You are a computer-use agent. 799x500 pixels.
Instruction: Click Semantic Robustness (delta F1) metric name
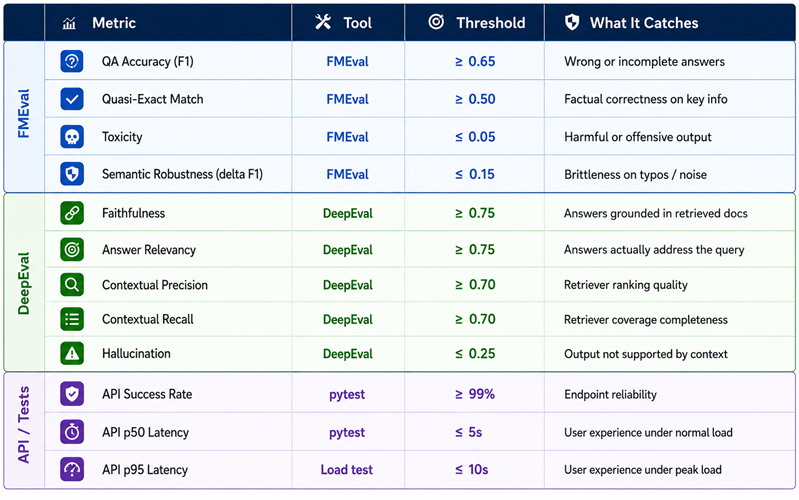[182, 174]
